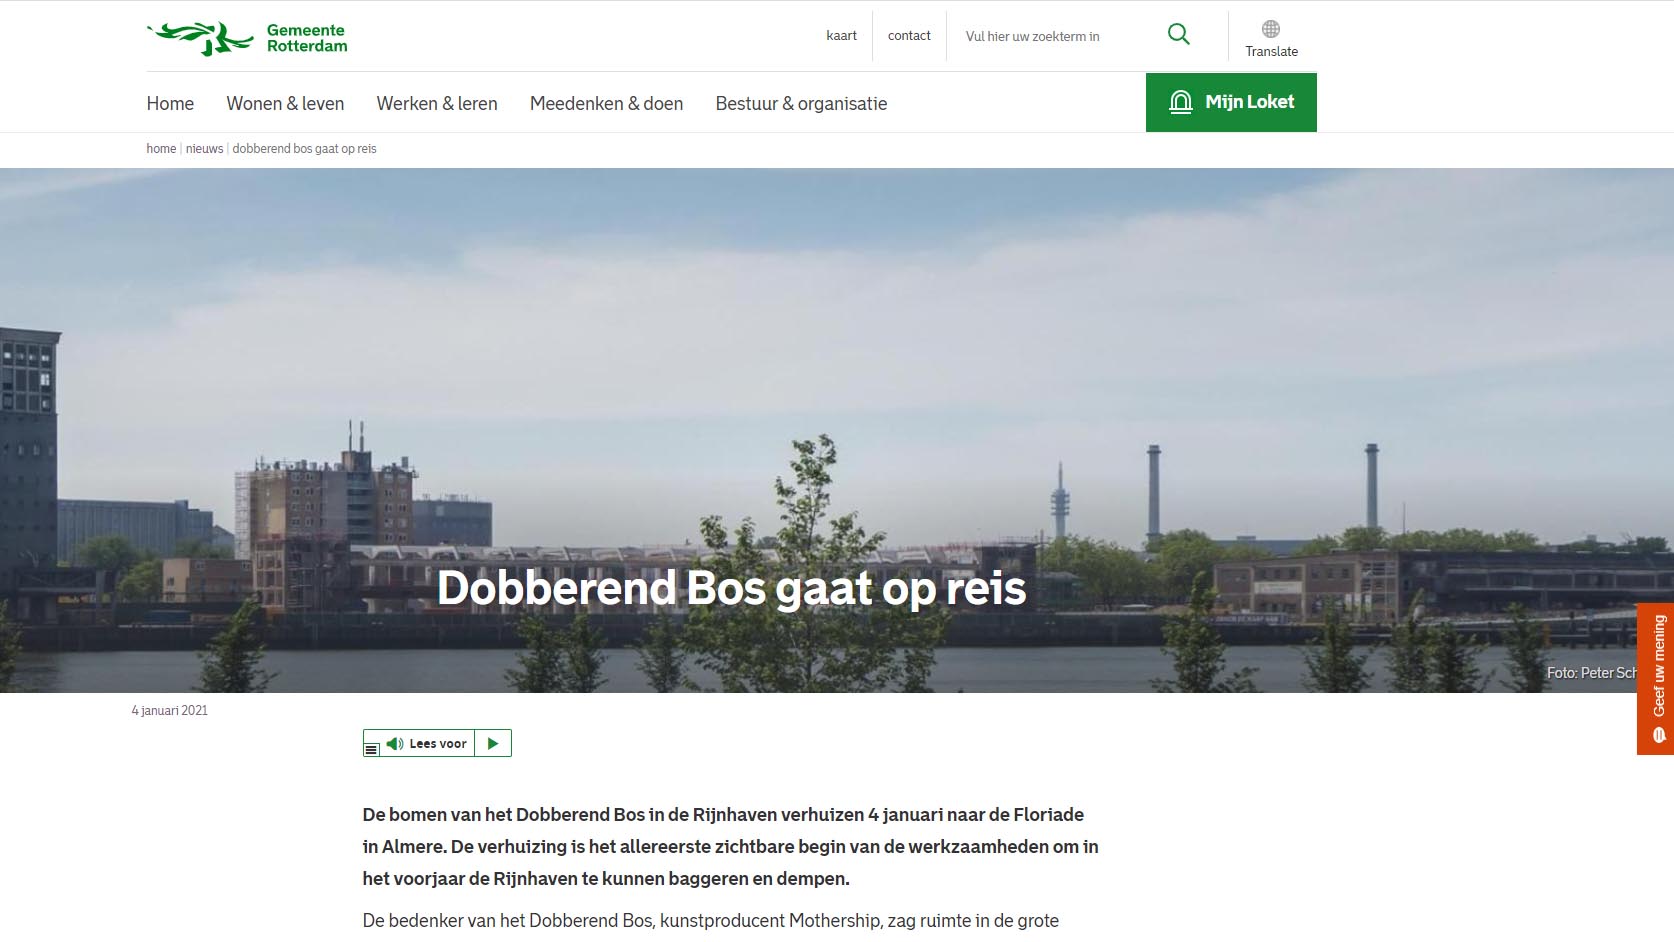
Task: Click the speaker icon beside Lees voor
Action: click(395, 744)
